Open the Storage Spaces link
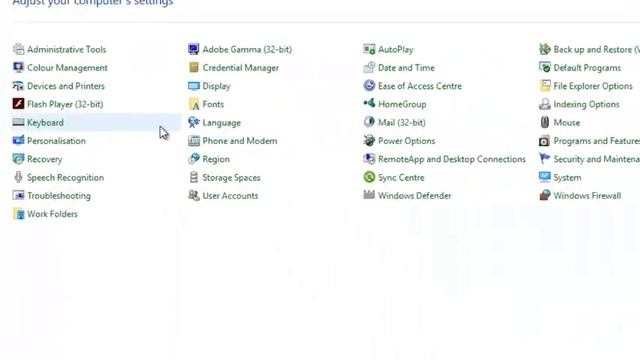The image size is (640, 360). 231,178
